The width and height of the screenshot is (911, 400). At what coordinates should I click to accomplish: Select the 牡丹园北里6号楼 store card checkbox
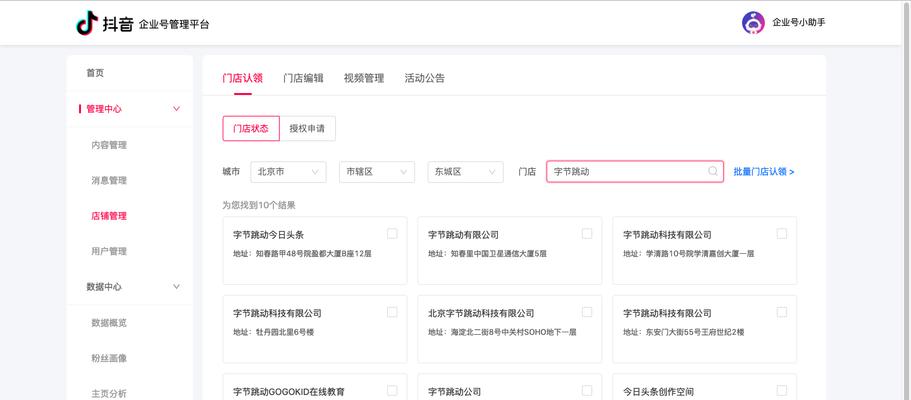click(392, 312)
